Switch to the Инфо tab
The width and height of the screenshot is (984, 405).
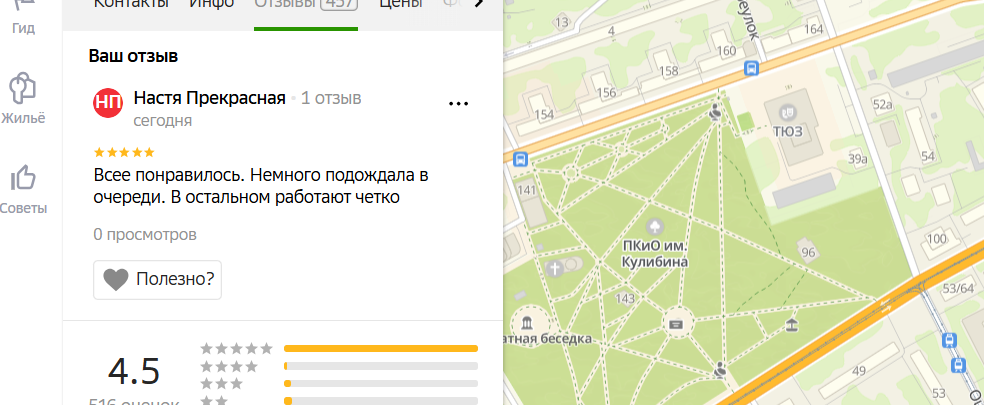point(211,3)
